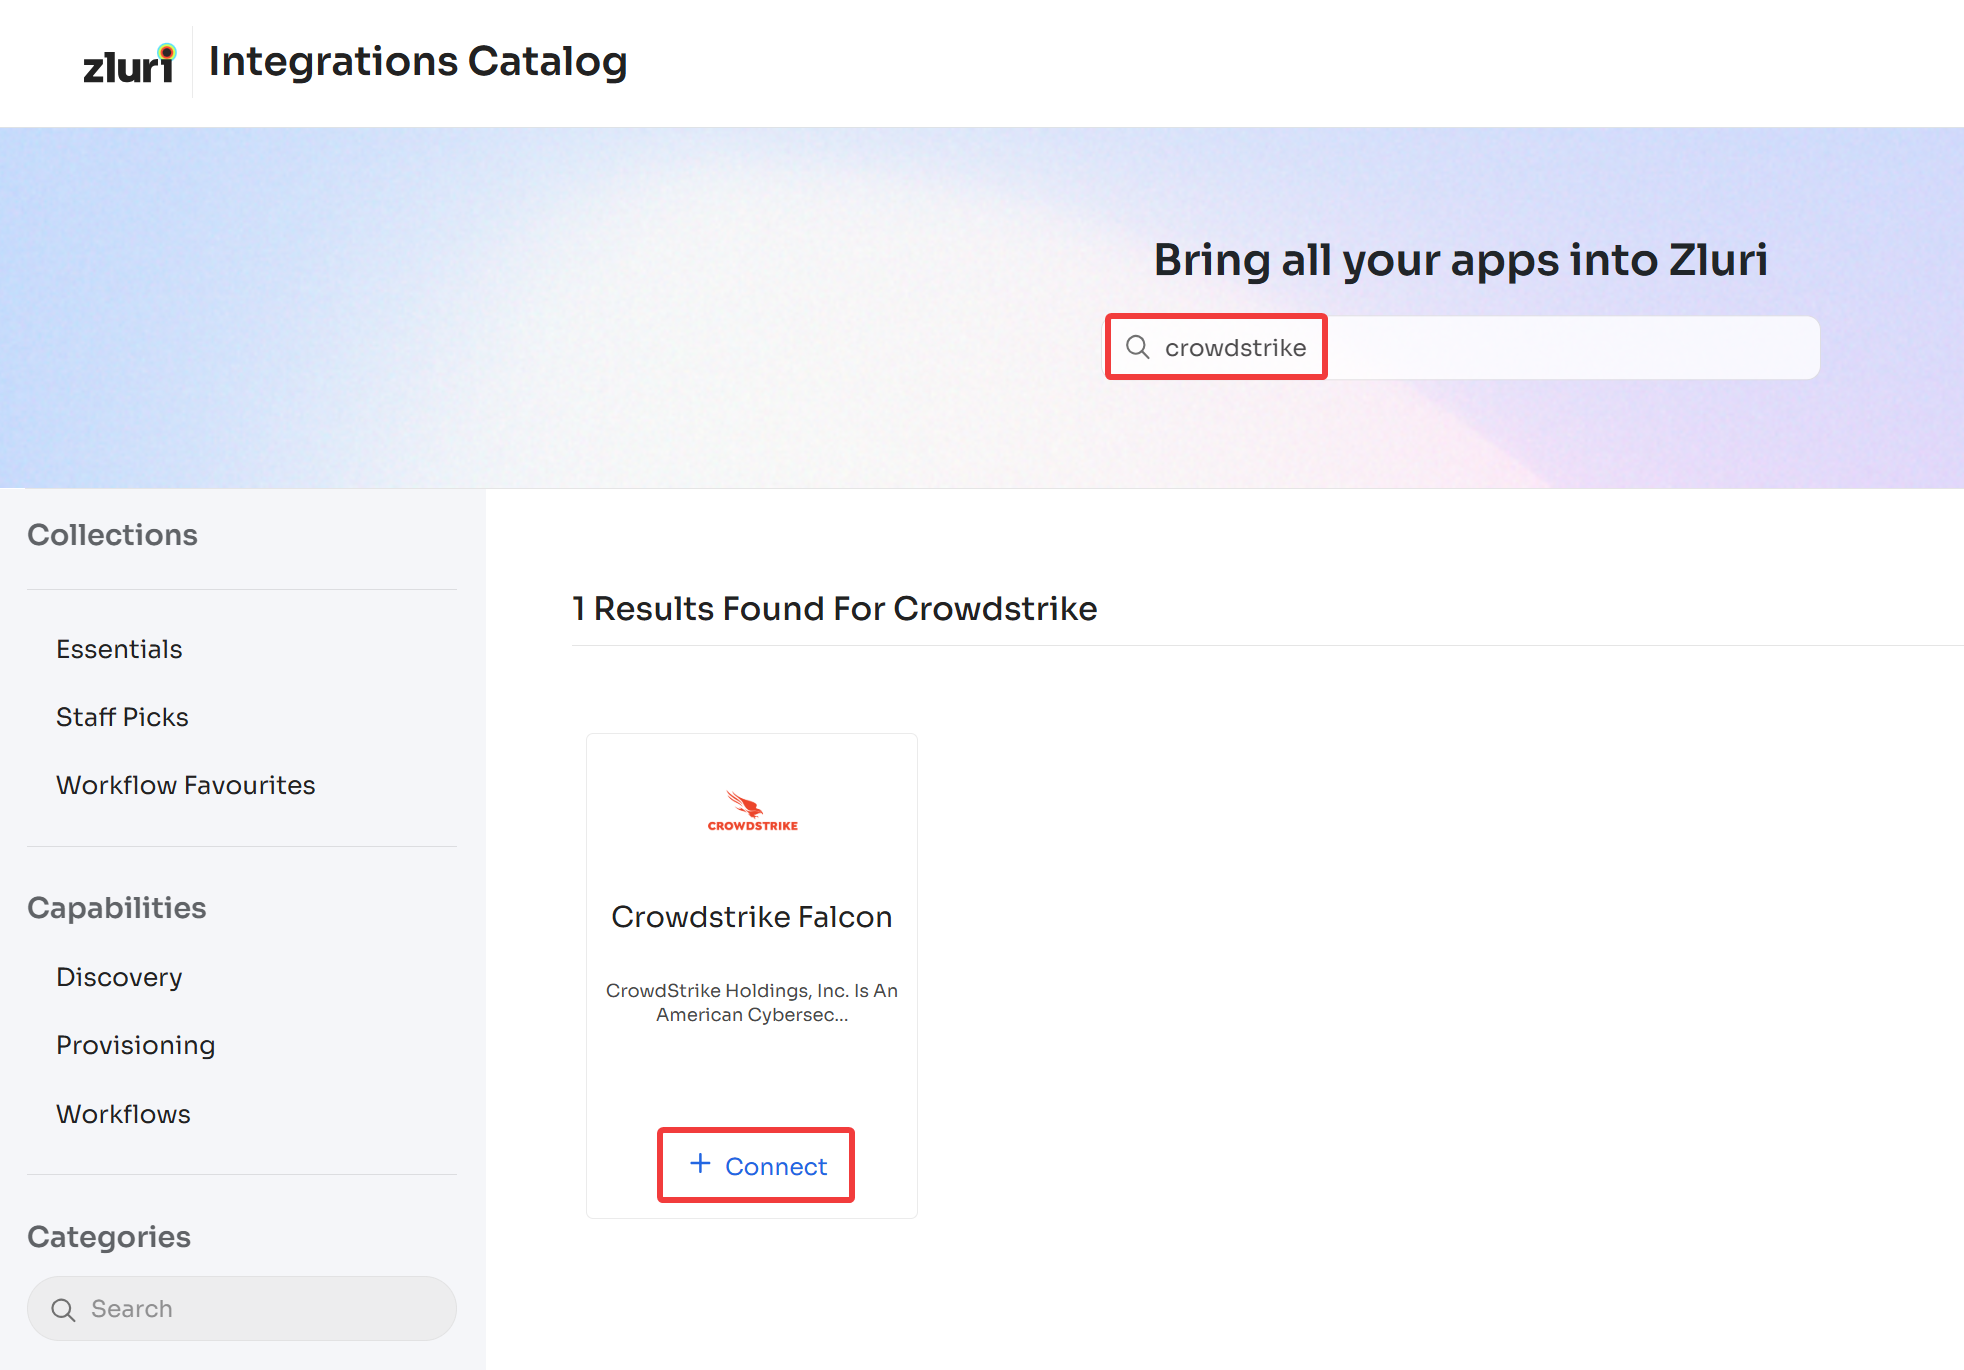1964x1370 pixels.
Task: Click the Collections sidebar heading
Action: point(112,535)
